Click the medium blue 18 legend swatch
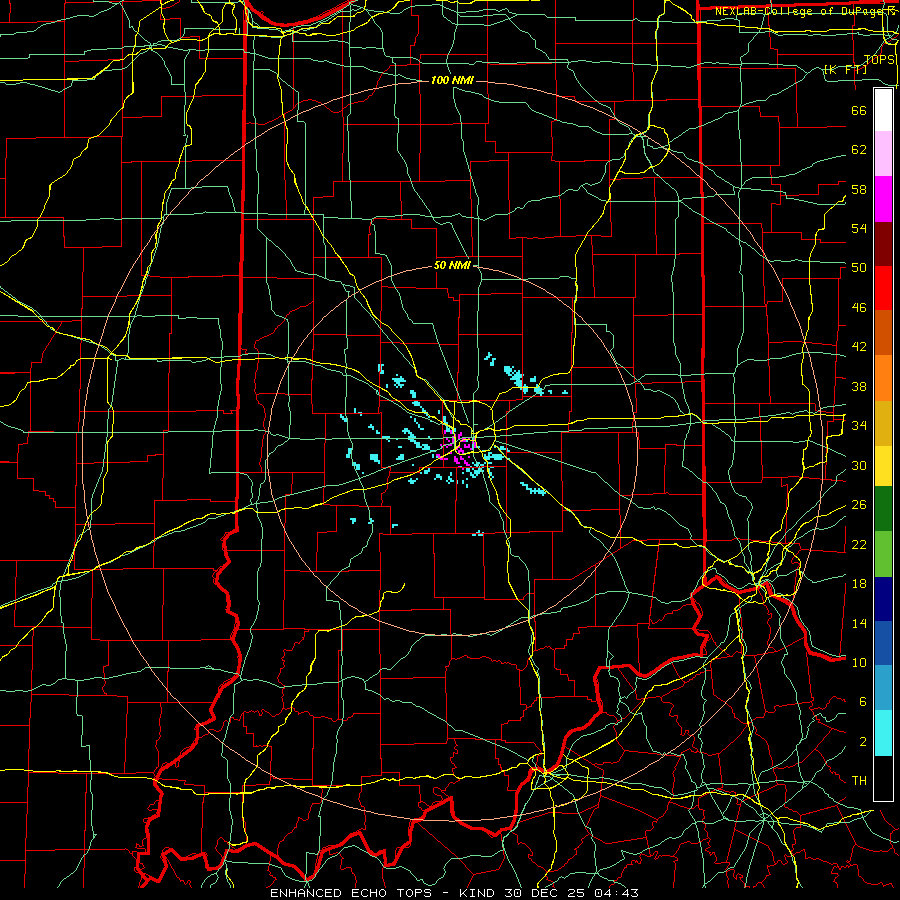 point(883,643)
